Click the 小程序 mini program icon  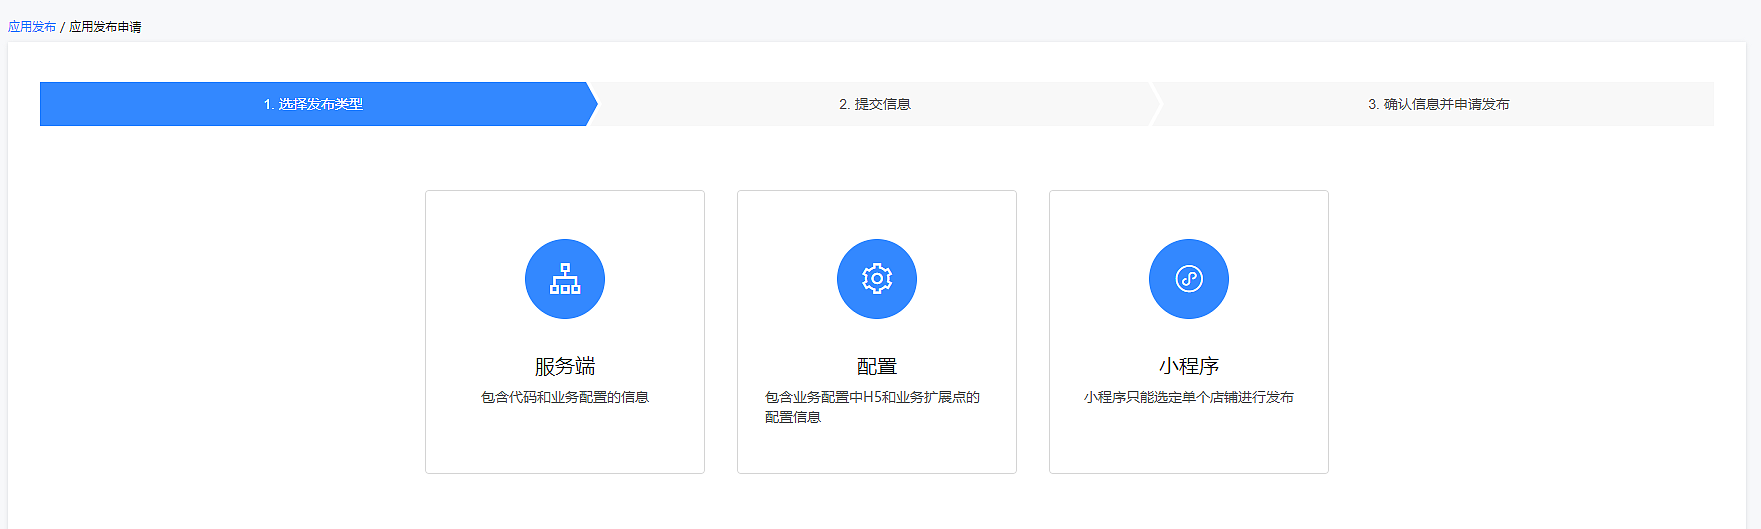click(1189, 279)
